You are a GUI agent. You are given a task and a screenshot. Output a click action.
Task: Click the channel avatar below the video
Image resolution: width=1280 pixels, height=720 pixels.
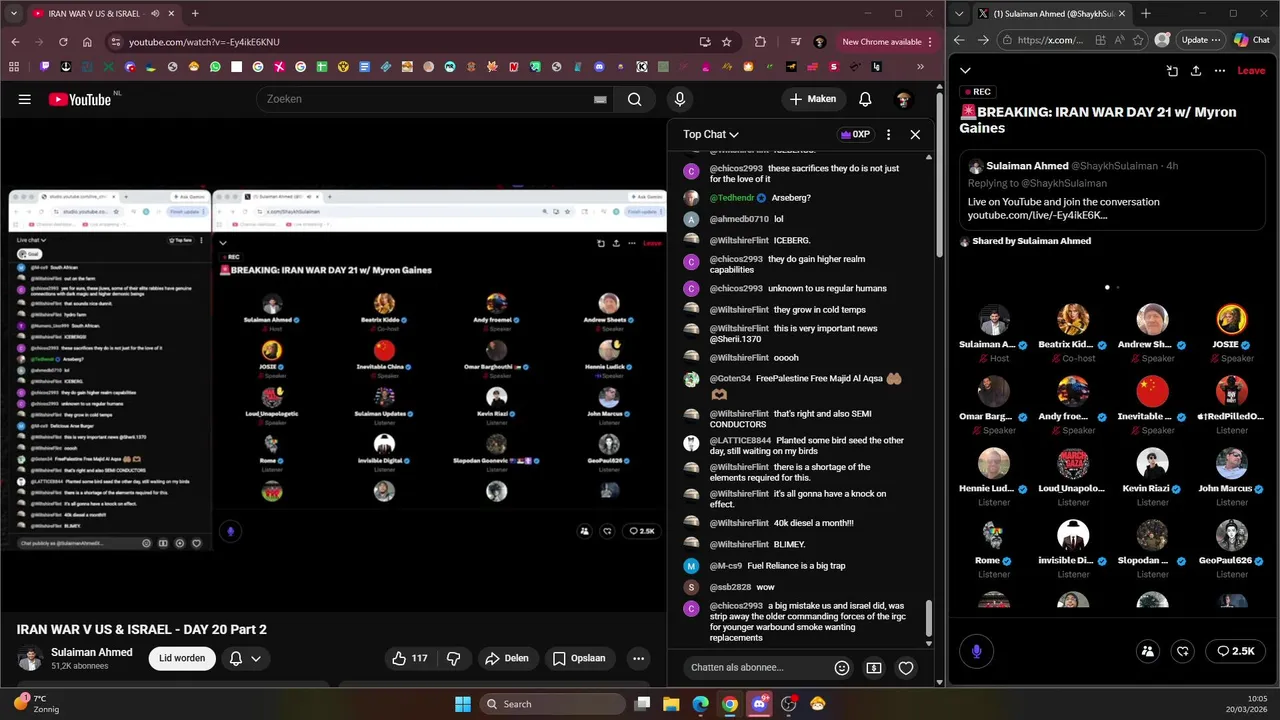(x=30, y=658)
